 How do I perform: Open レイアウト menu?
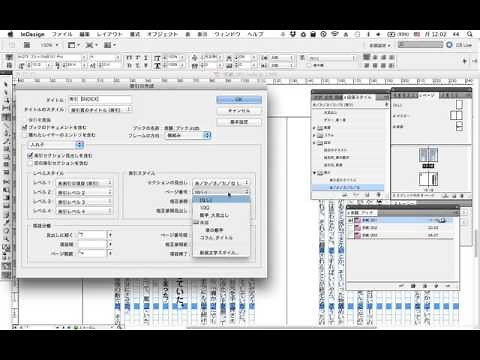click(x=109, y=34)
